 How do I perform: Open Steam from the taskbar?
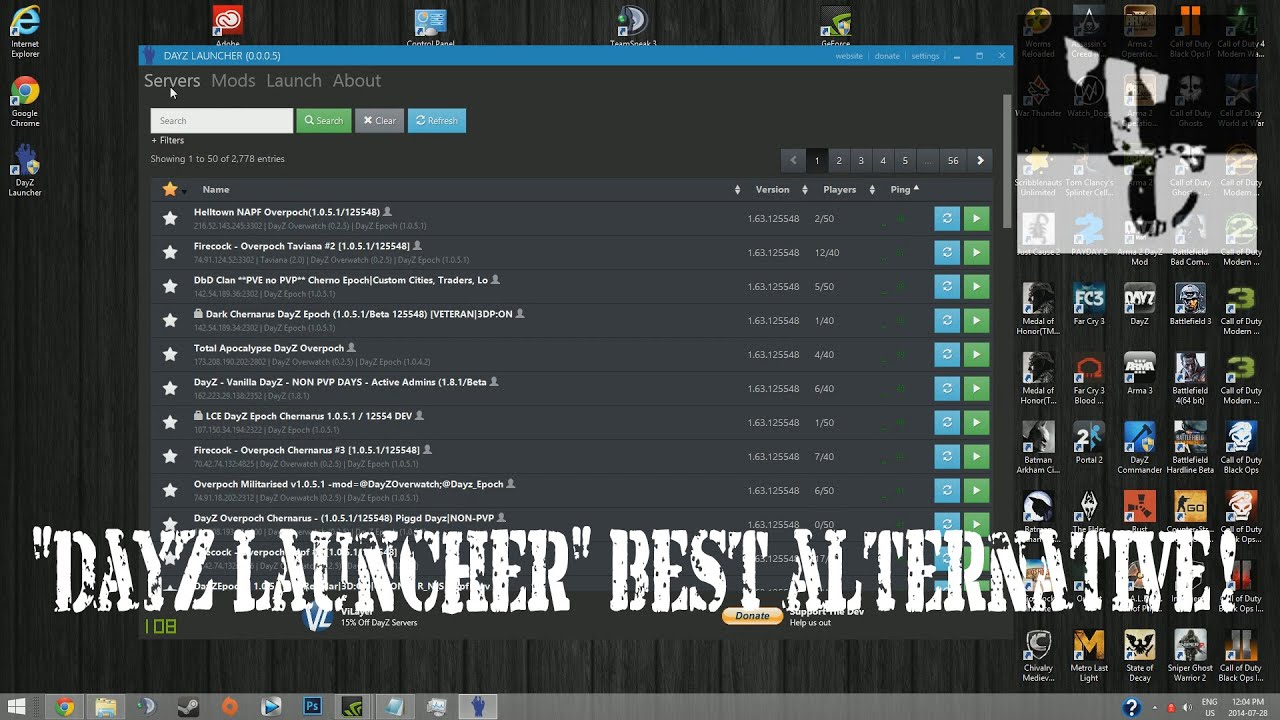pyautogui.click(x=188, y=707)
